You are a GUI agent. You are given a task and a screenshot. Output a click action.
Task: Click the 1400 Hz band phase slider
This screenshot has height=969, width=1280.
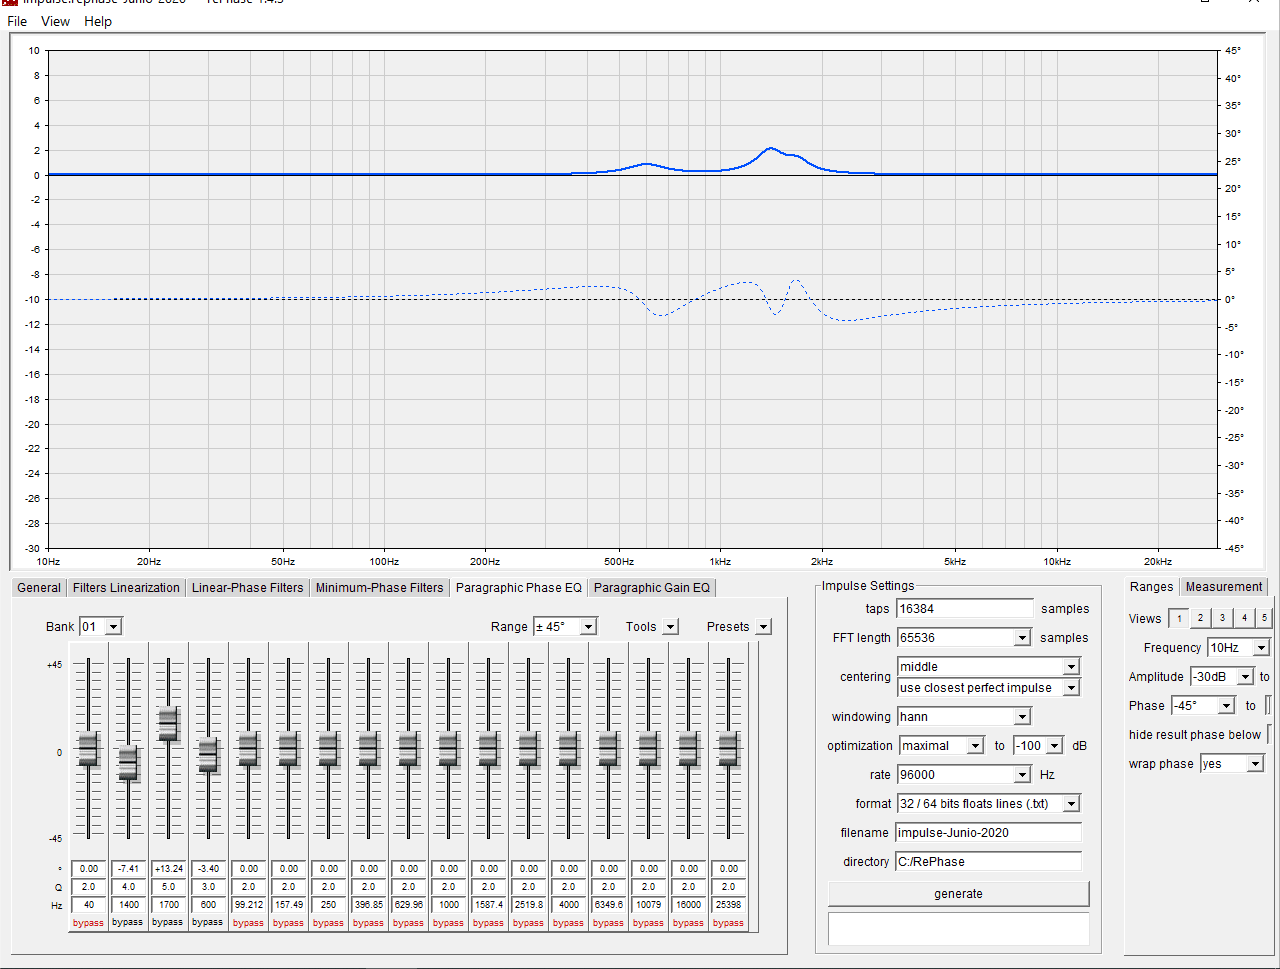pos(128,764)
